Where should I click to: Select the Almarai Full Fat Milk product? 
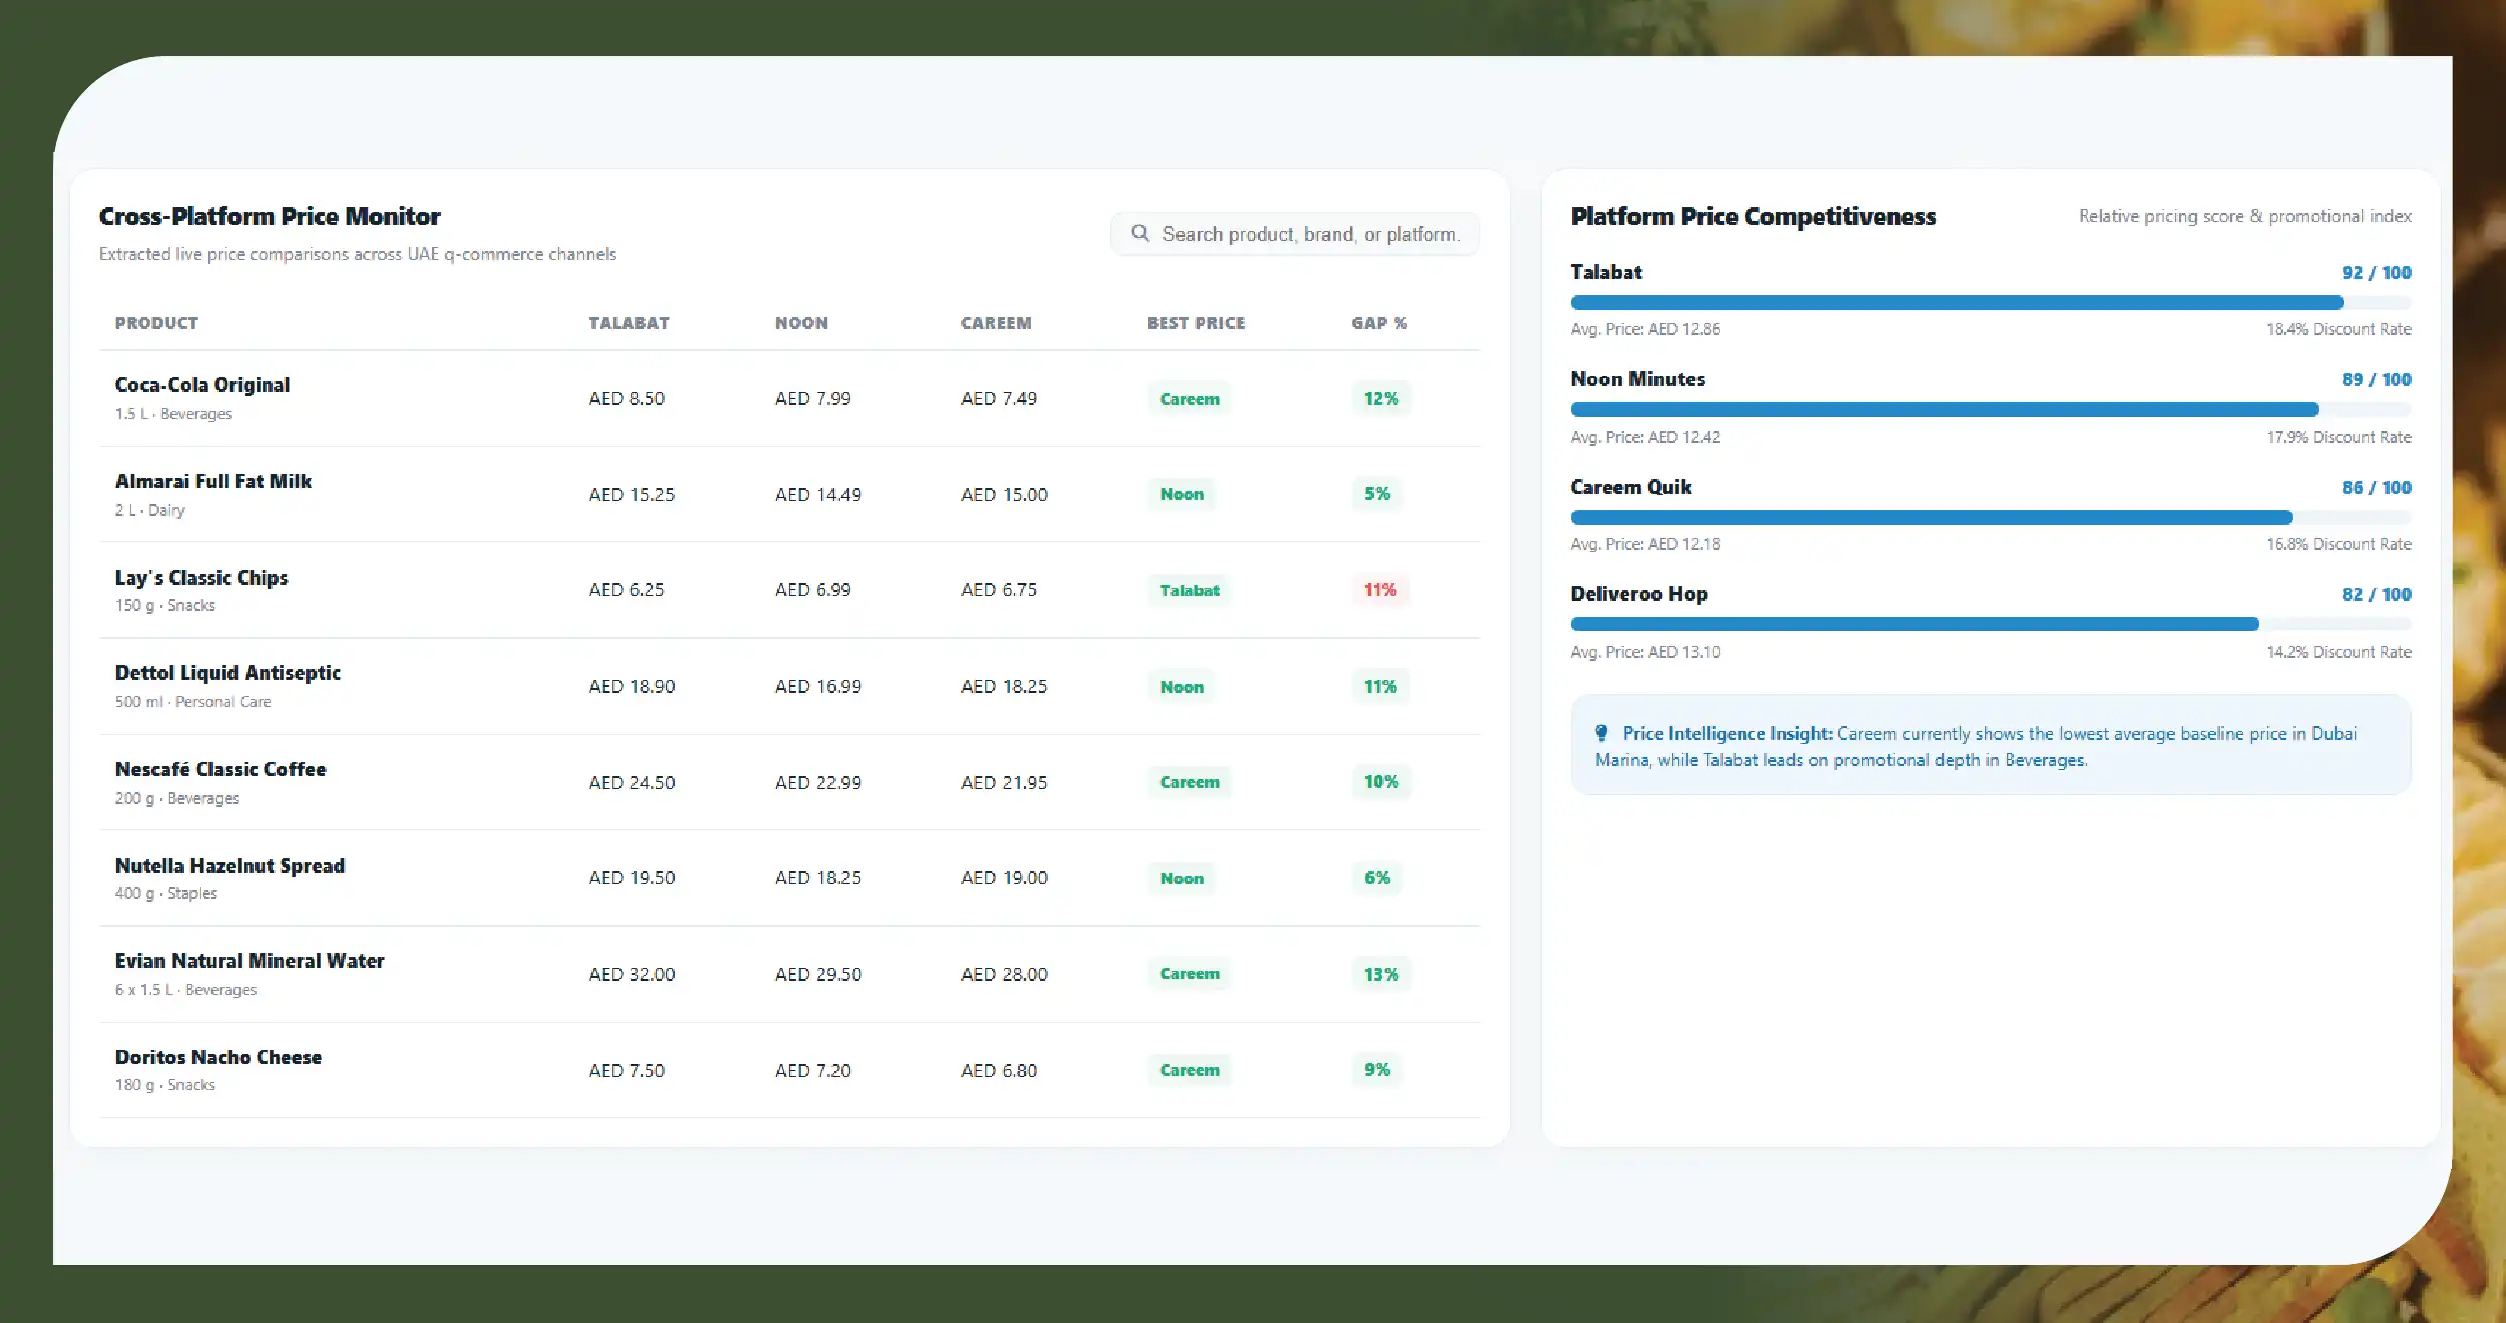coord(213,481)
